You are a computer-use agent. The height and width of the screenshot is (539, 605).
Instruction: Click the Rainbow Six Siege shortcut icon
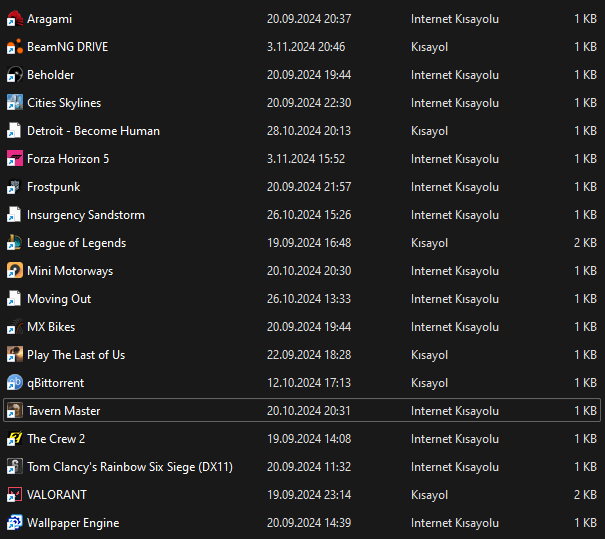[x=15, y=467]
